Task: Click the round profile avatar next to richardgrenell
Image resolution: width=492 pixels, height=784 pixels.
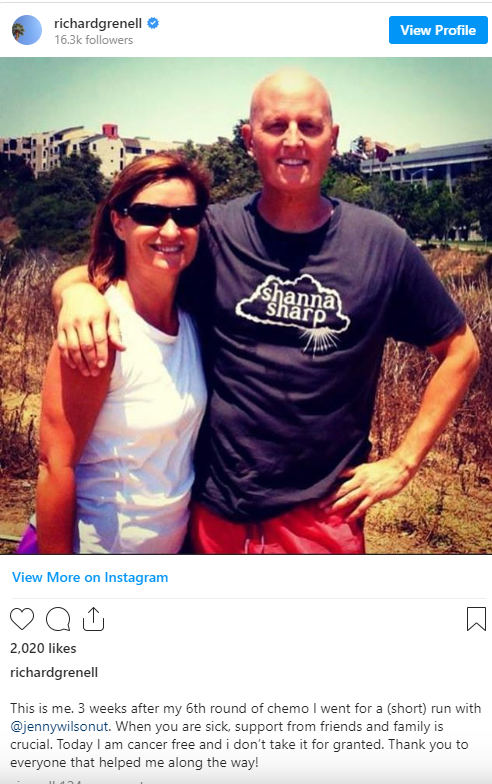Action: [27, 30]
